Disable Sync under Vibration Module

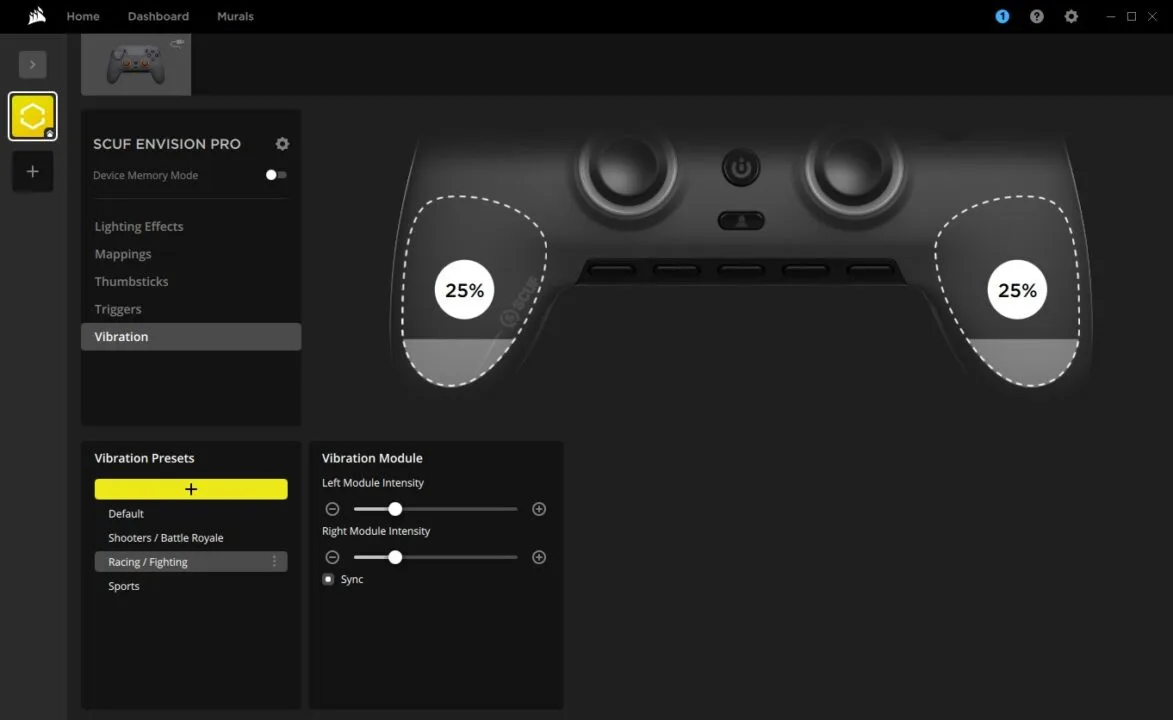tap(328, 579)
